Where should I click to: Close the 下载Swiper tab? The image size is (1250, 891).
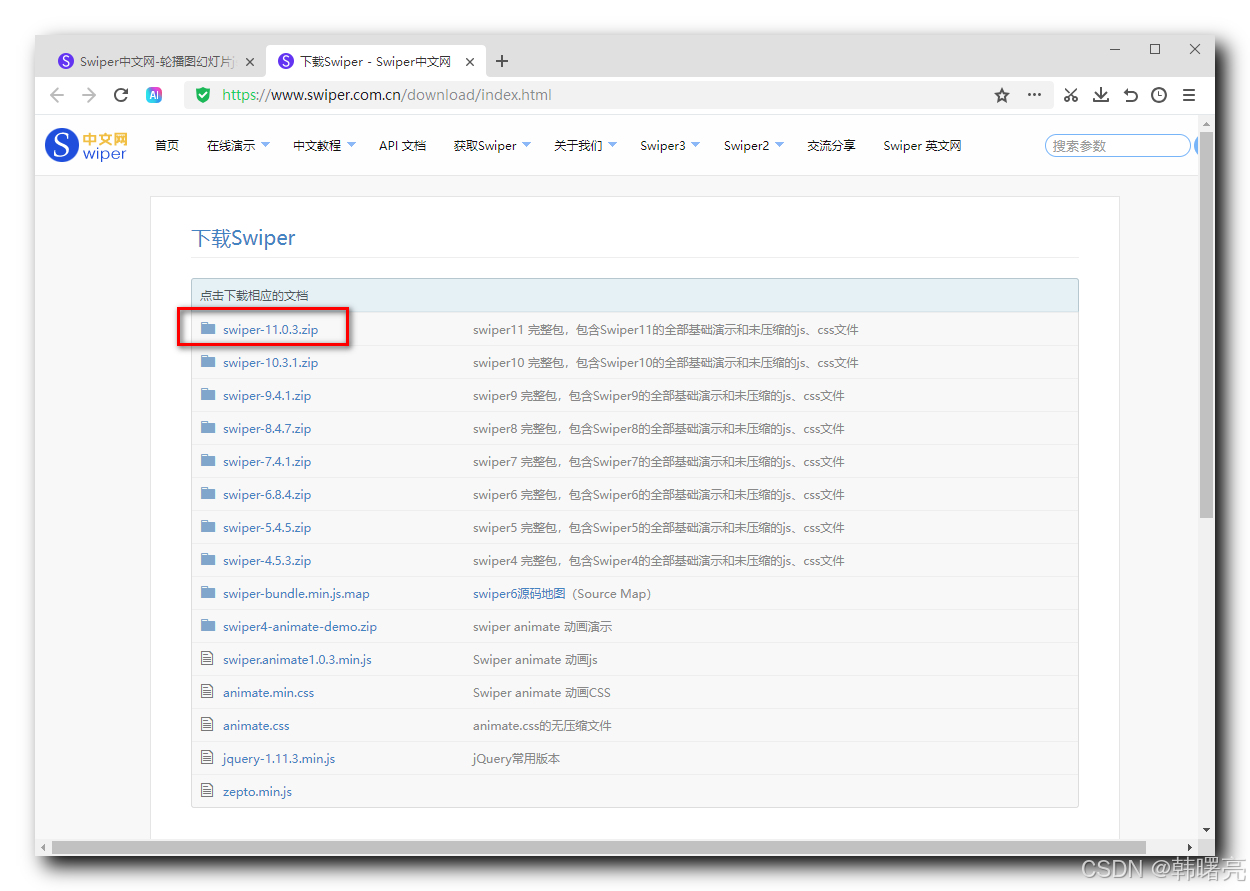[471, 62]
